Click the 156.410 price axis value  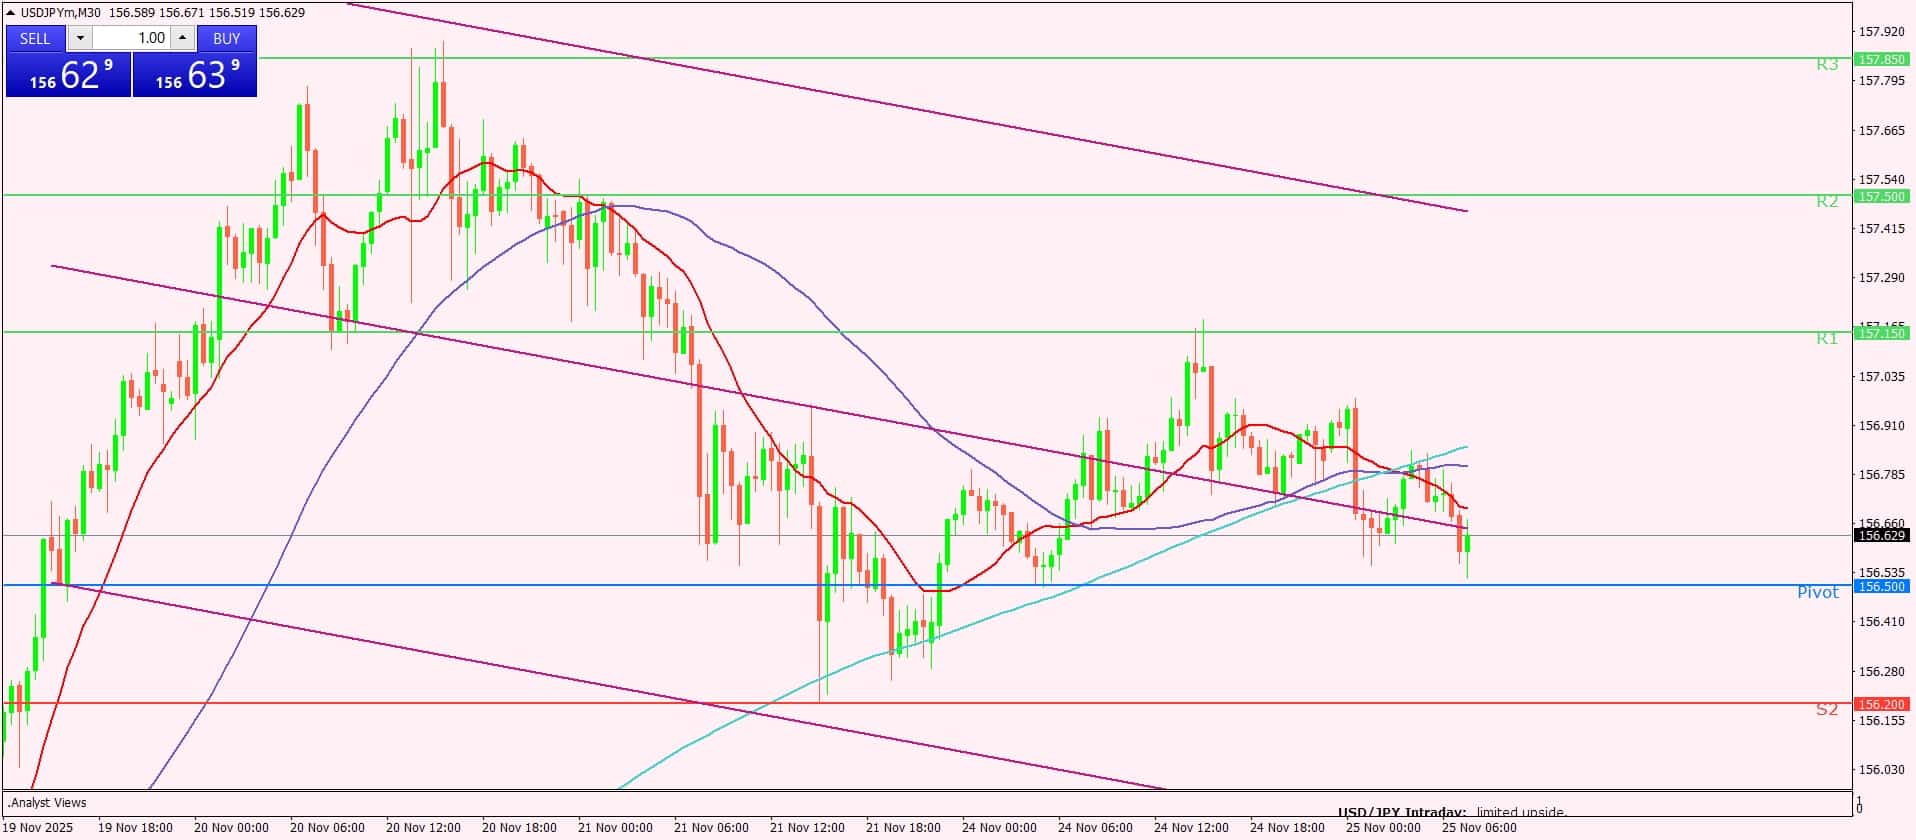[x=1881, y=622]
